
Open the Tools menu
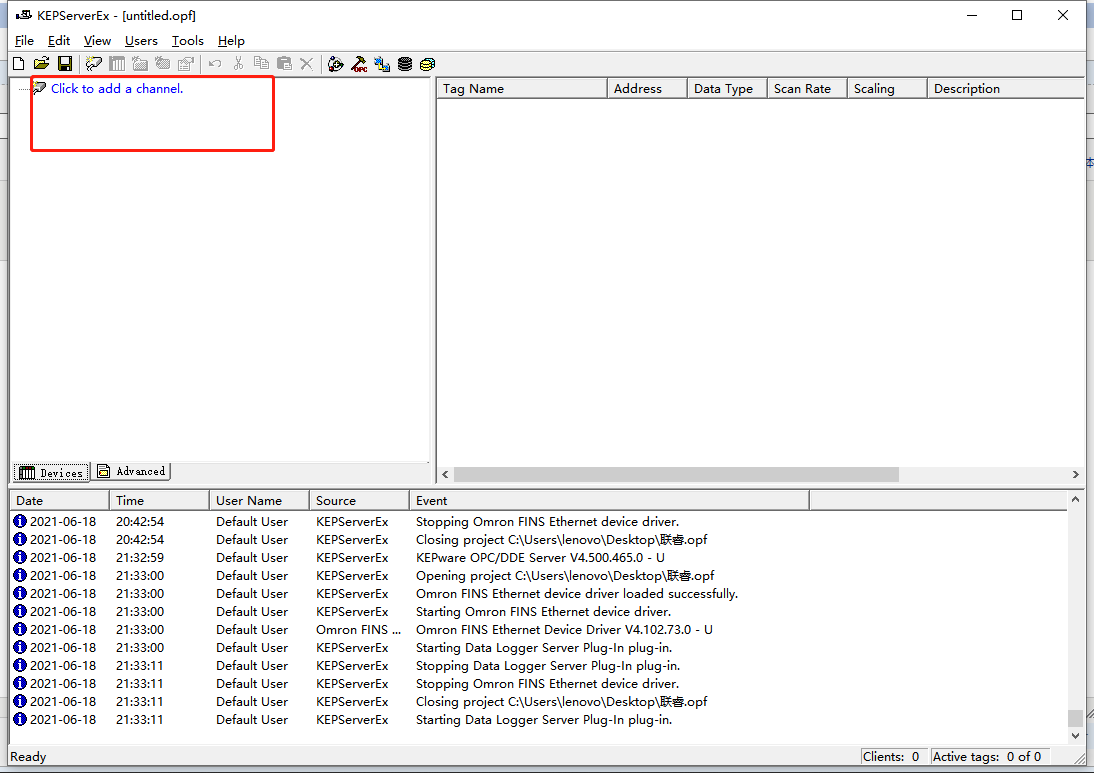(x=188, y=40)
